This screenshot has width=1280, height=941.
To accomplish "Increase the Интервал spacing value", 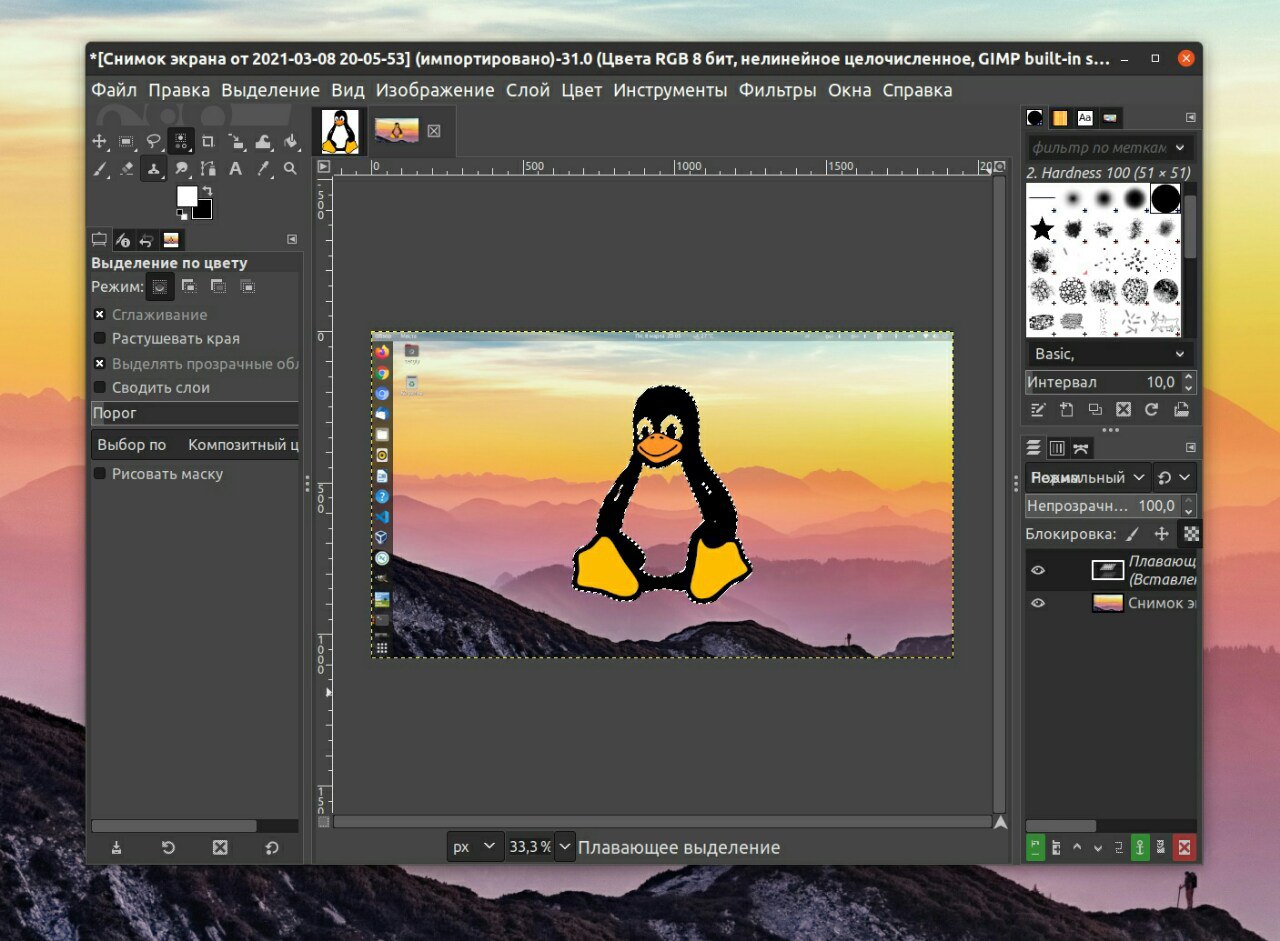I will click(1188, 377).
